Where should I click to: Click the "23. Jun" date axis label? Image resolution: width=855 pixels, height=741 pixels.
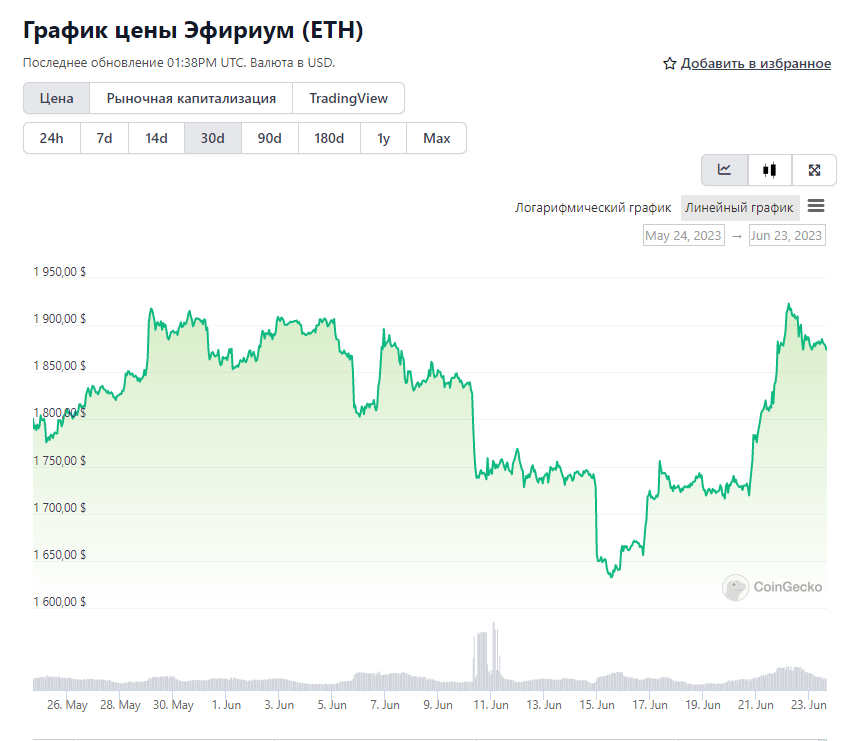pyautogui.click(x=809, y=704)
